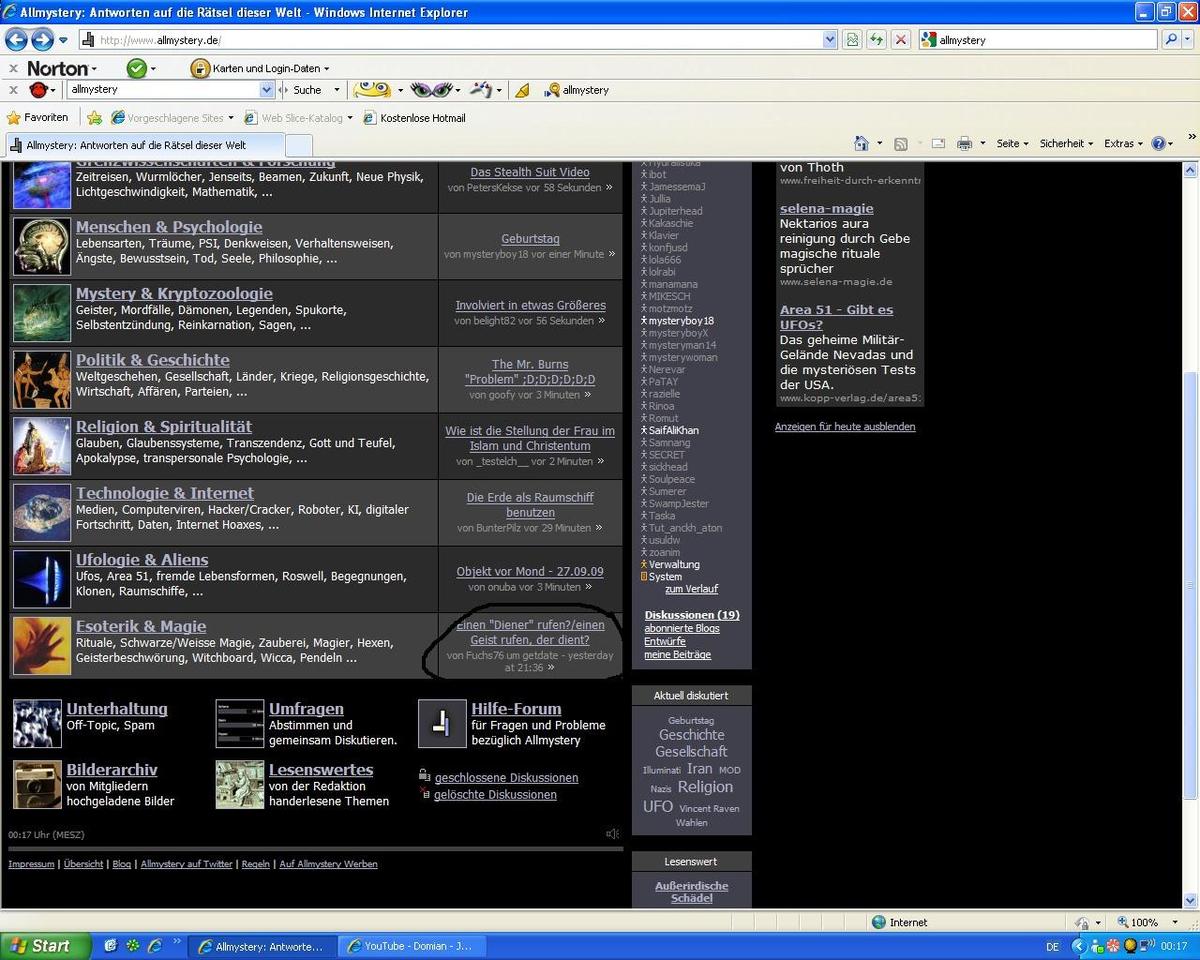Screen dimensions: 1200x960
Task: Click the Unterhaltung image icon
Action: 37,724
